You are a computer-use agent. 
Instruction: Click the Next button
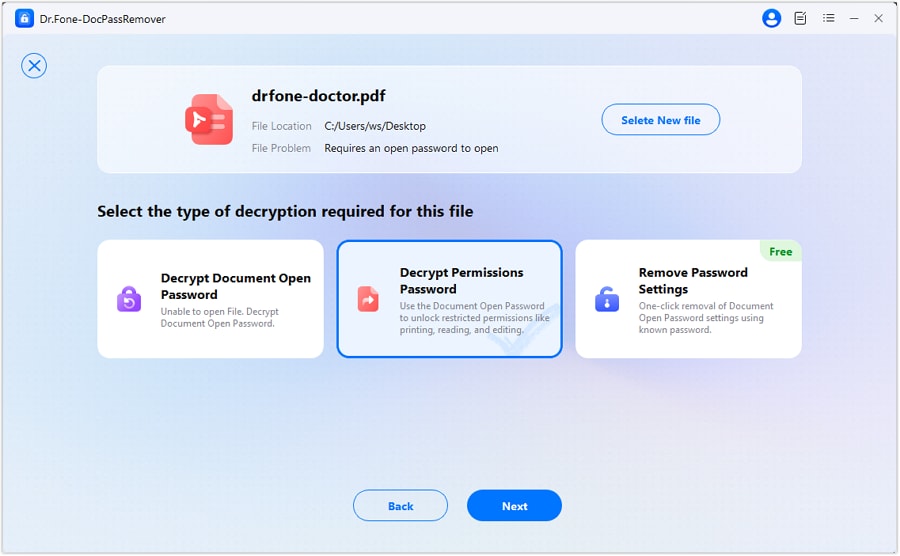click(x=514, y=506)
